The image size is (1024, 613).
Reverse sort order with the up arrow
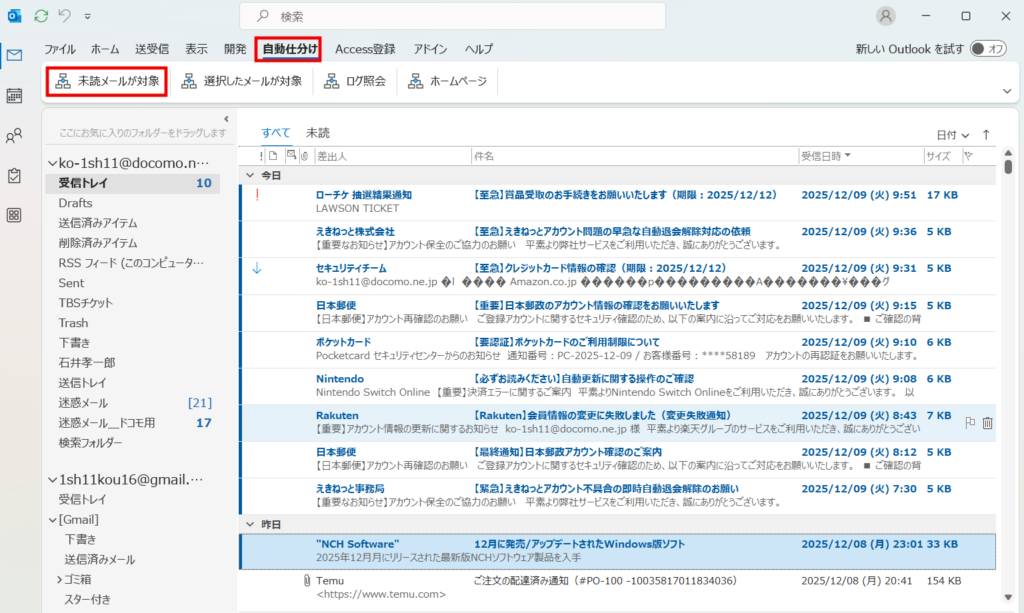tap(986, 134)
